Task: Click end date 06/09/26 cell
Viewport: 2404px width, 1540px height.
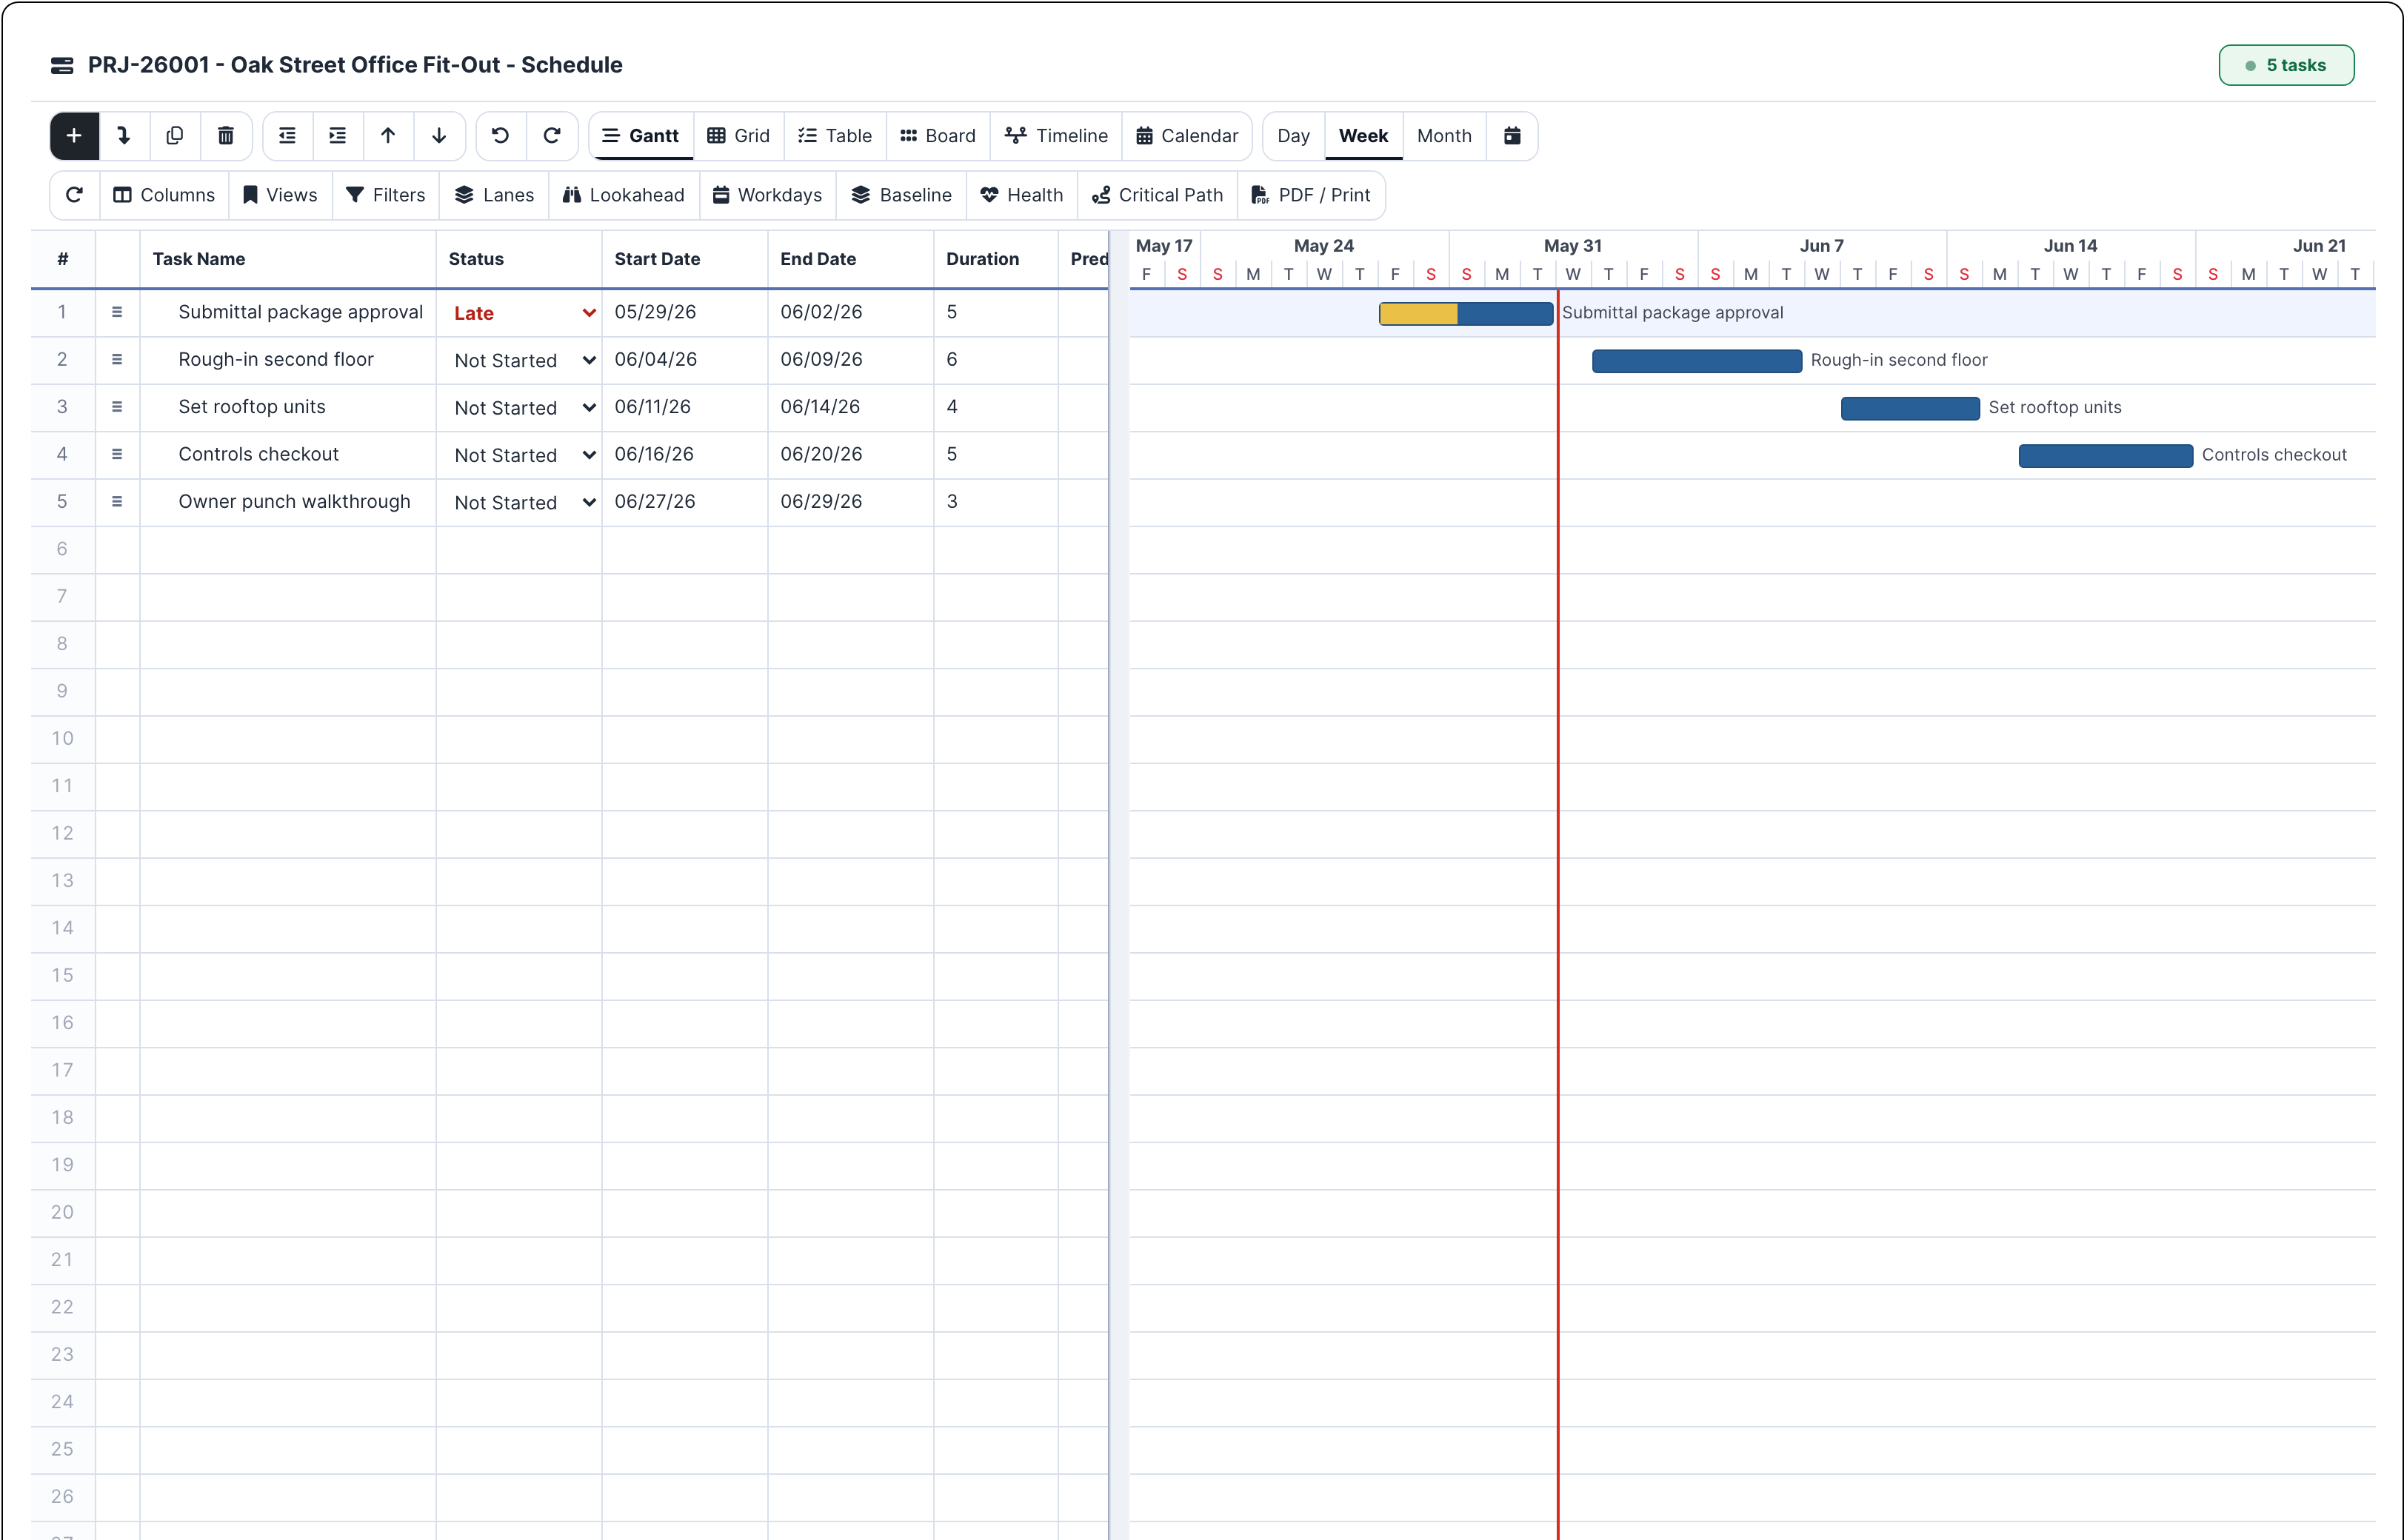Action: (x=851, y=359)
